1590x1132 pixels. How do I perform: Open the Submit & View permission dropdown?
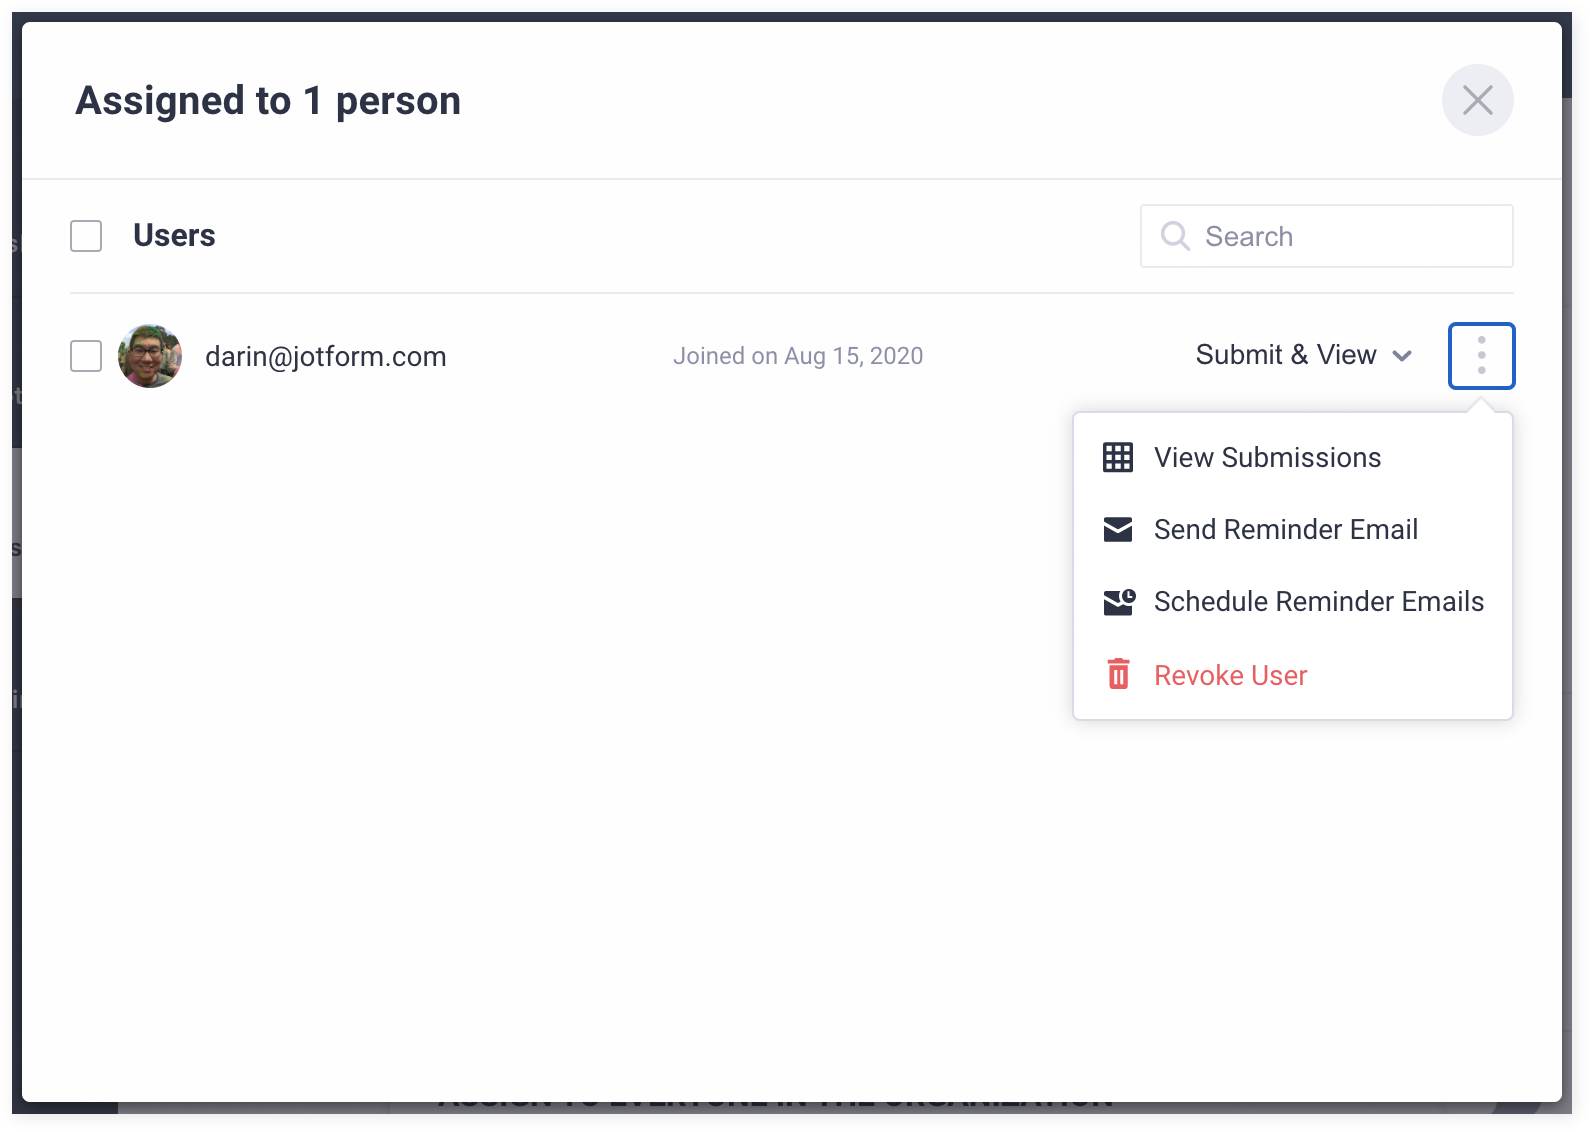(1286, 355)
